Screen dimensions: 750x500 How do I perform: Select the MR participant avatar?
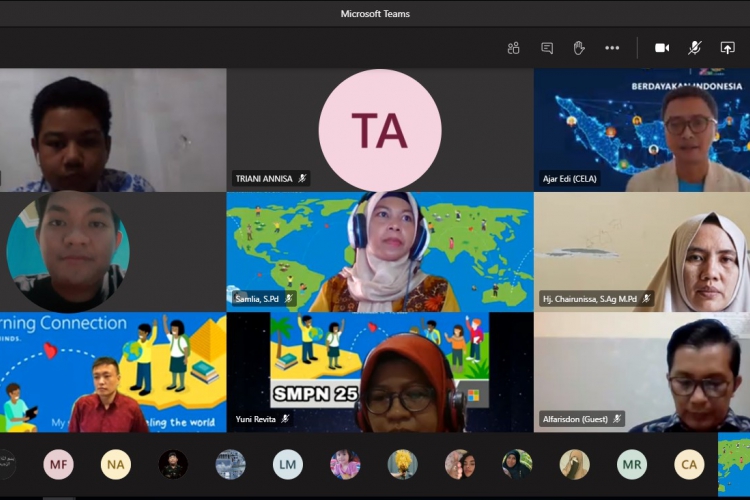632,464
